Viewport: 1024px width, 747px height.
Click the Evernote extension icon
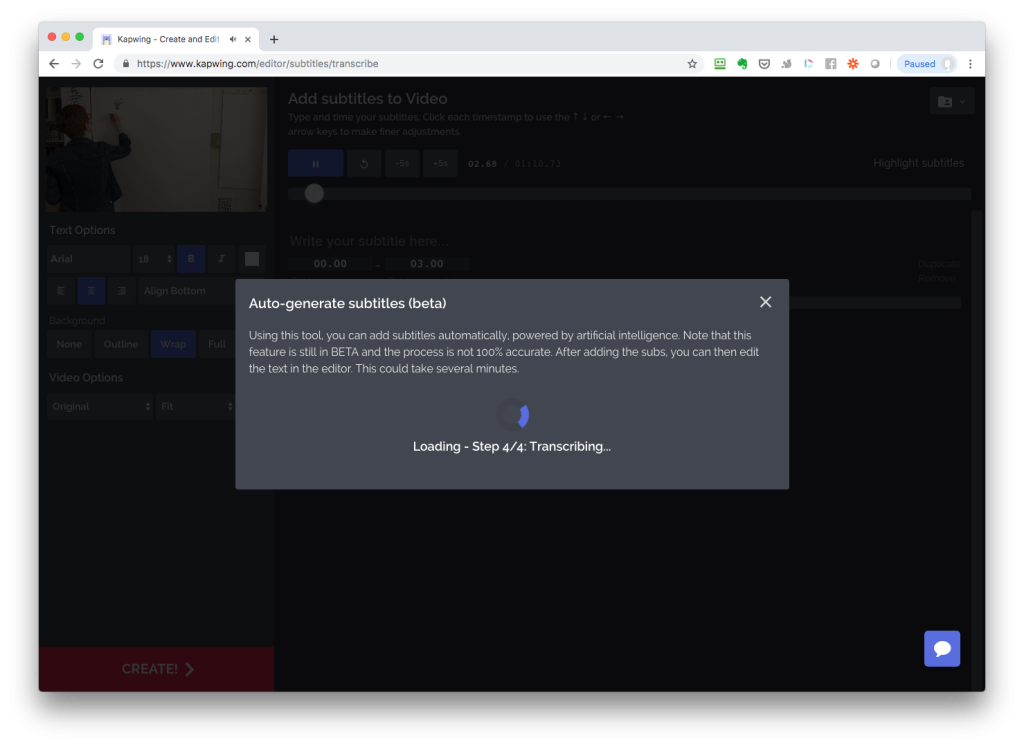[742, 64]
